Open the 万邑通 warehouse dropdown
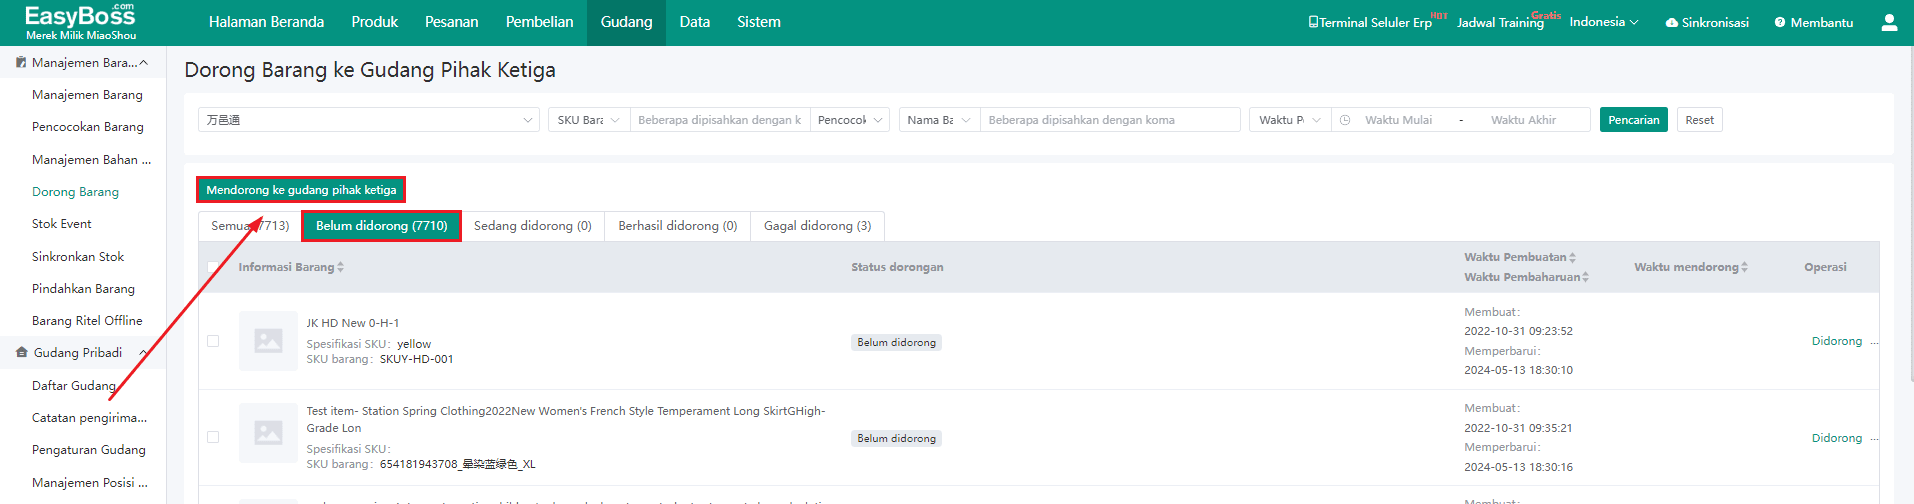The height and width of the screenshot is (504, 1914). (369, 120)
